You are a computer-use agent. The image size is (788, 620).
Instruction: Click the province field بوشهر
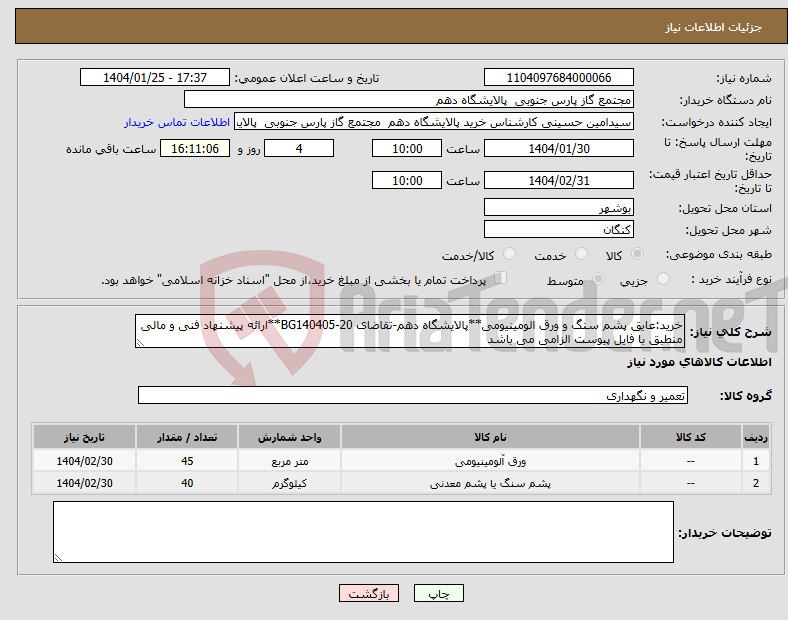coord(558,207)
